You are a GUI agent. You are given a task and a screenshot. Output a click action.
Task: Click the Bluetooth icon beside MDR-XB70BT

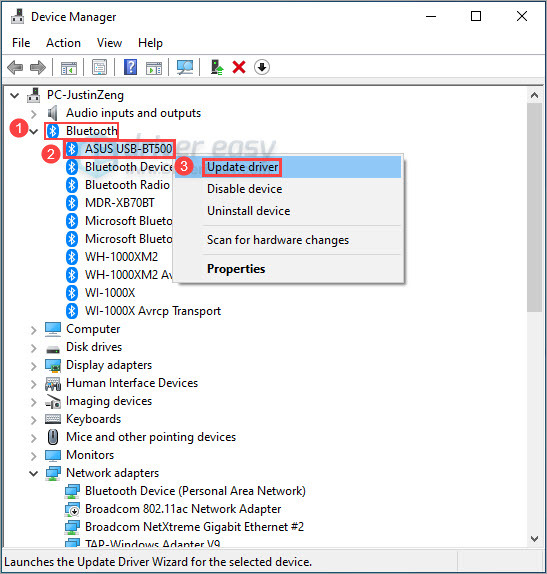point(72,203)
